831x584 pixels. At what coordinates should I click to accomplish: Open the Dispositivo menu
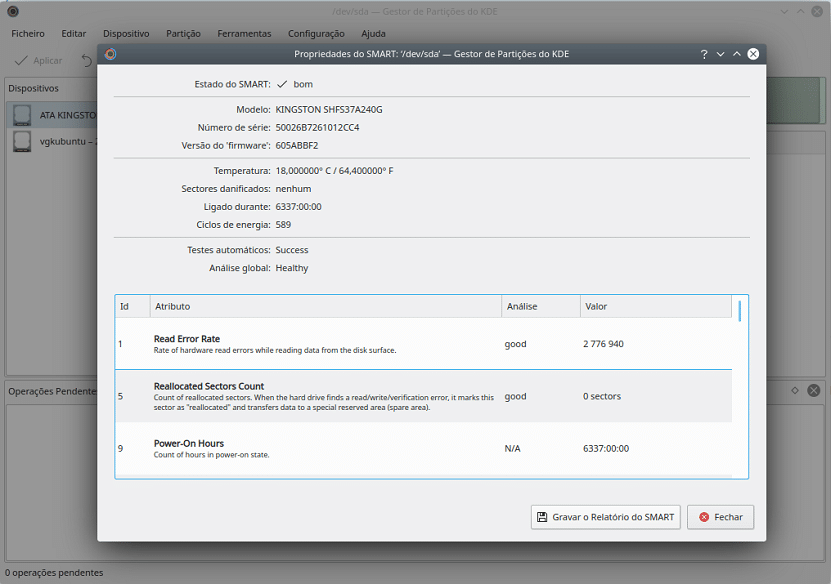[x=126, y=33]
